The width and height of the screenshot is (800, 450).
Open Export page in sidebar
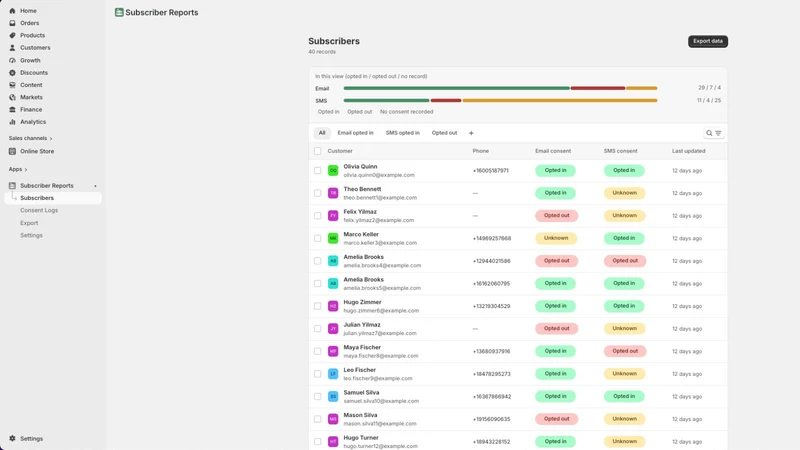click(x=29, y=223)
